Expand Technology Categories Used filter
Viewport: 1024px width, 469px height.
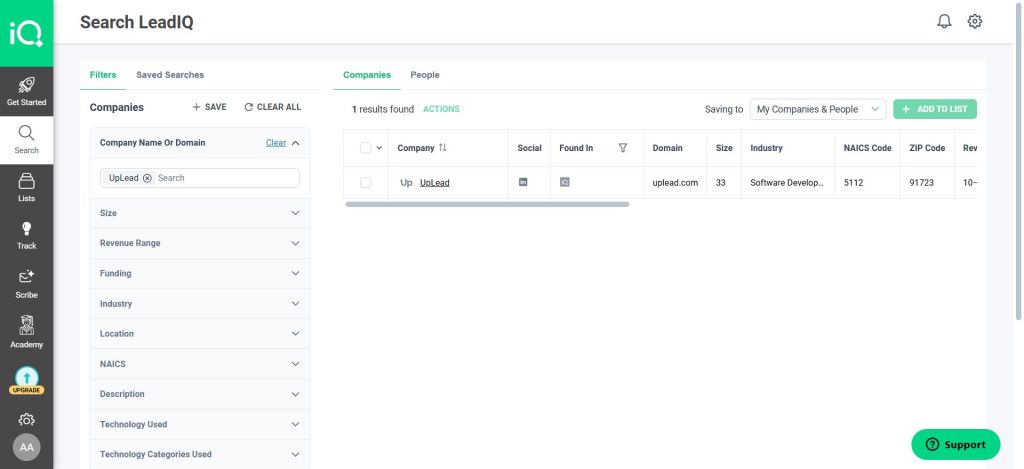pos(200,454)
